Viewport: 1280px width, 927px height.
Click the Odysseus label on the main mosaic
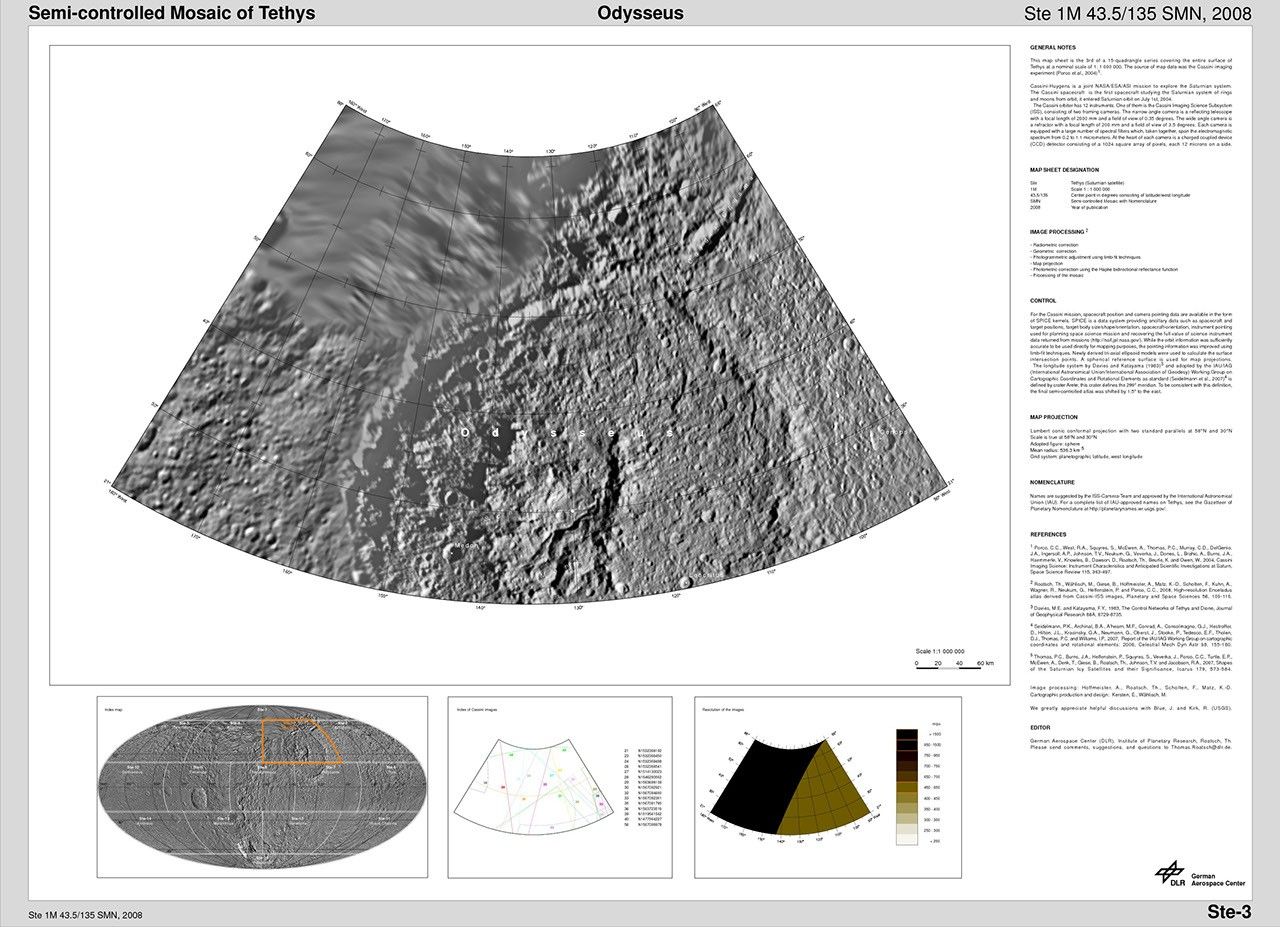click(x=567, y=432)
